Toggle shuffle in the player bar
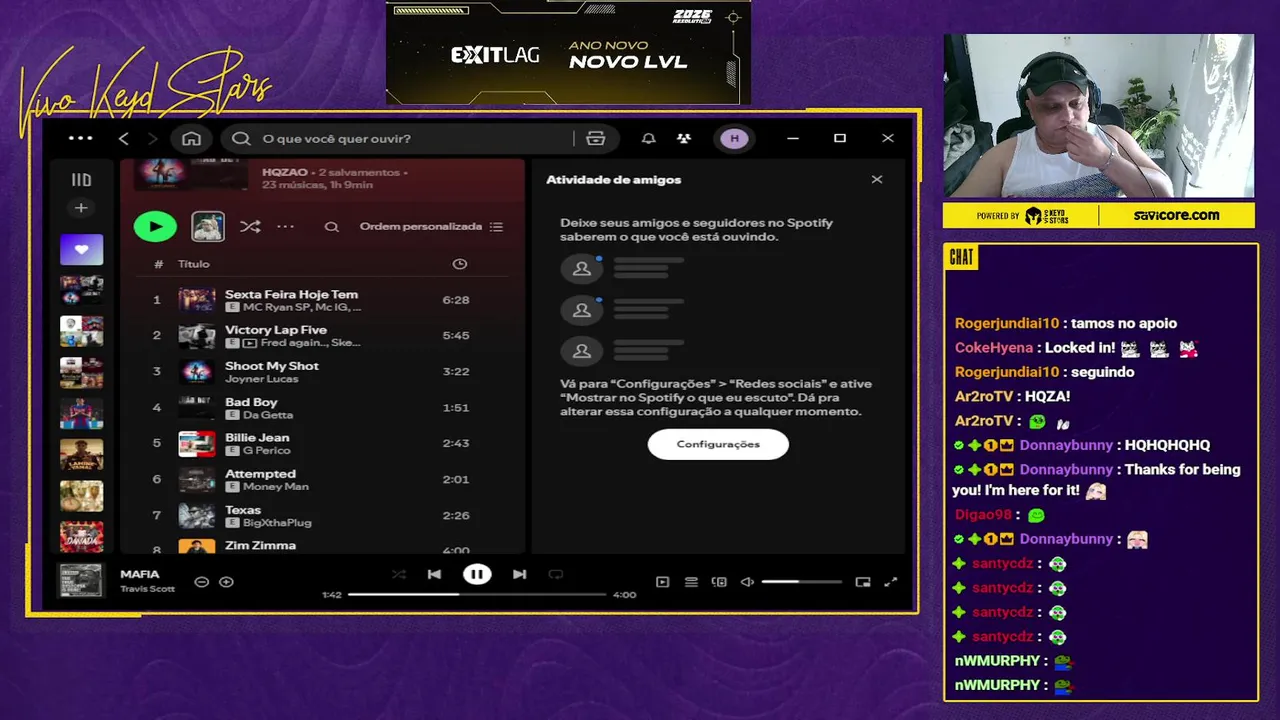 (x=399, y=574)
